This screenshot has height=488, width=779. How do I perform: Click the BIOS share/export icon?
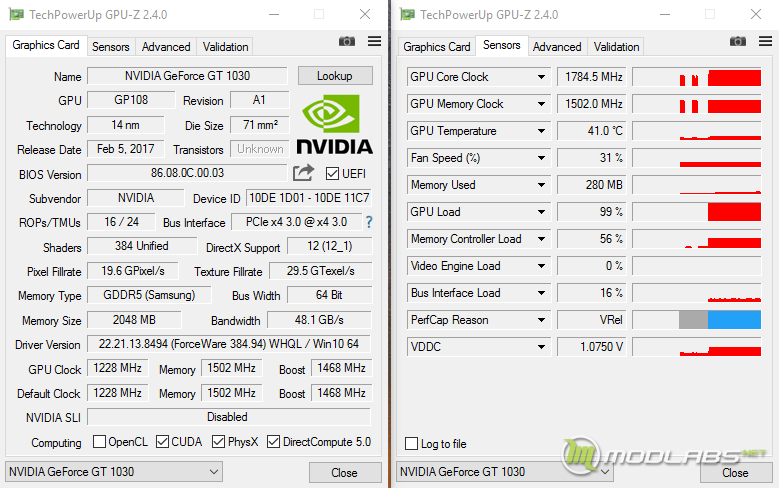pos(303,173)
